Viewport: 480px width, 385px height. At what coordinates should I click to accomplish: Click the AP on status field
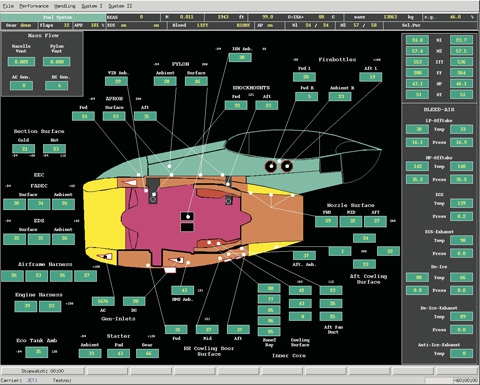pos(270,25)
